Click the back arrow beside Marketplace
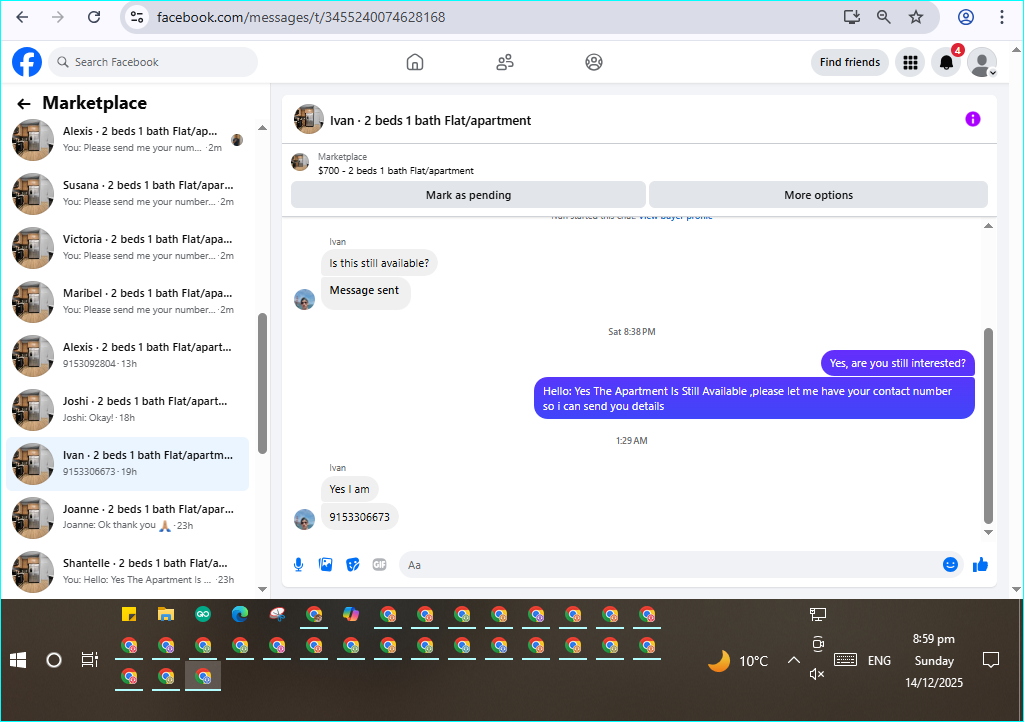 [24, 104]
